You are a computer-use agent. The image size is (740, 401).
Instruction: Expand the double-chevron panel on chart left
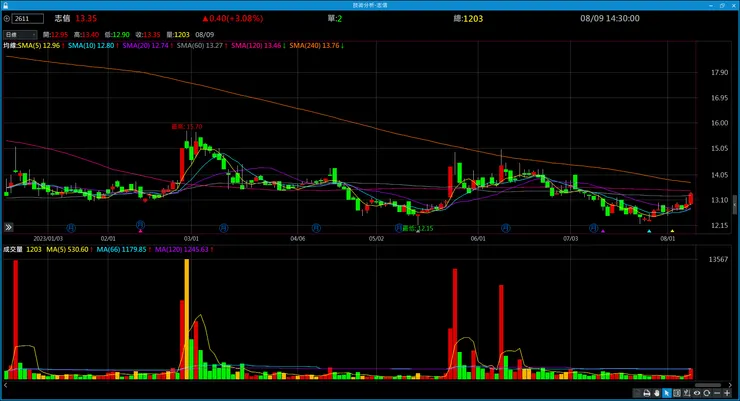(x=8, y=227)
